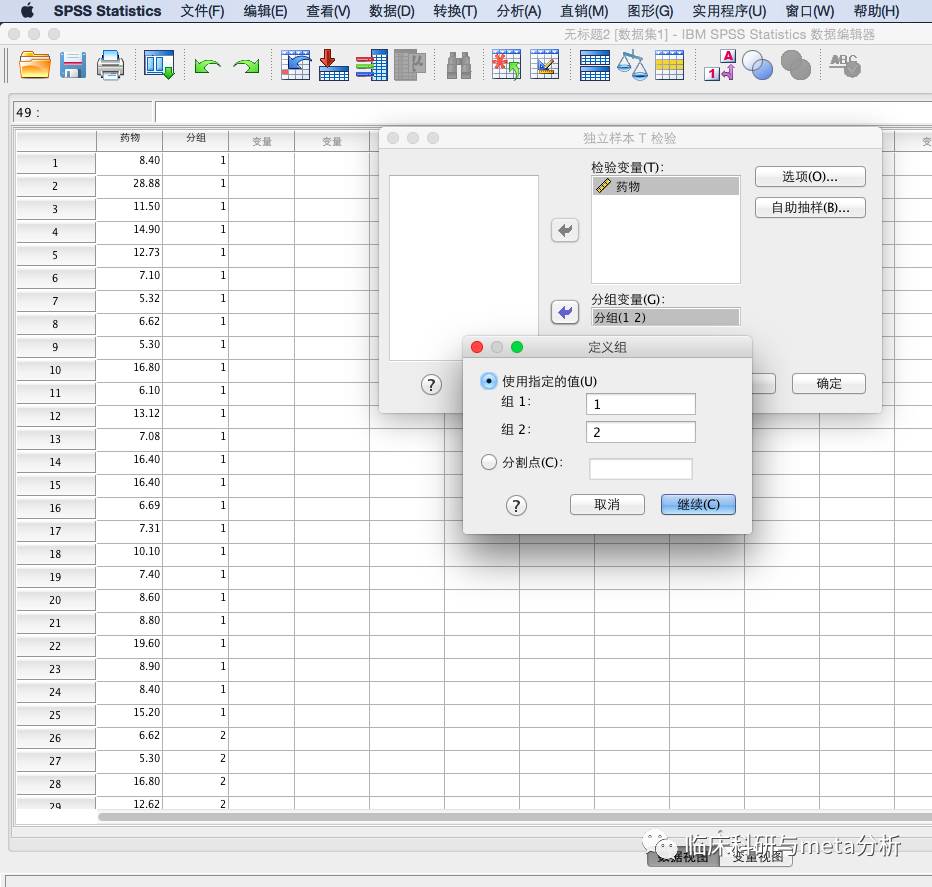The image size is (932, 887).
Task: Open the Recall recently used dialogs icon
Action: (159, 65)
